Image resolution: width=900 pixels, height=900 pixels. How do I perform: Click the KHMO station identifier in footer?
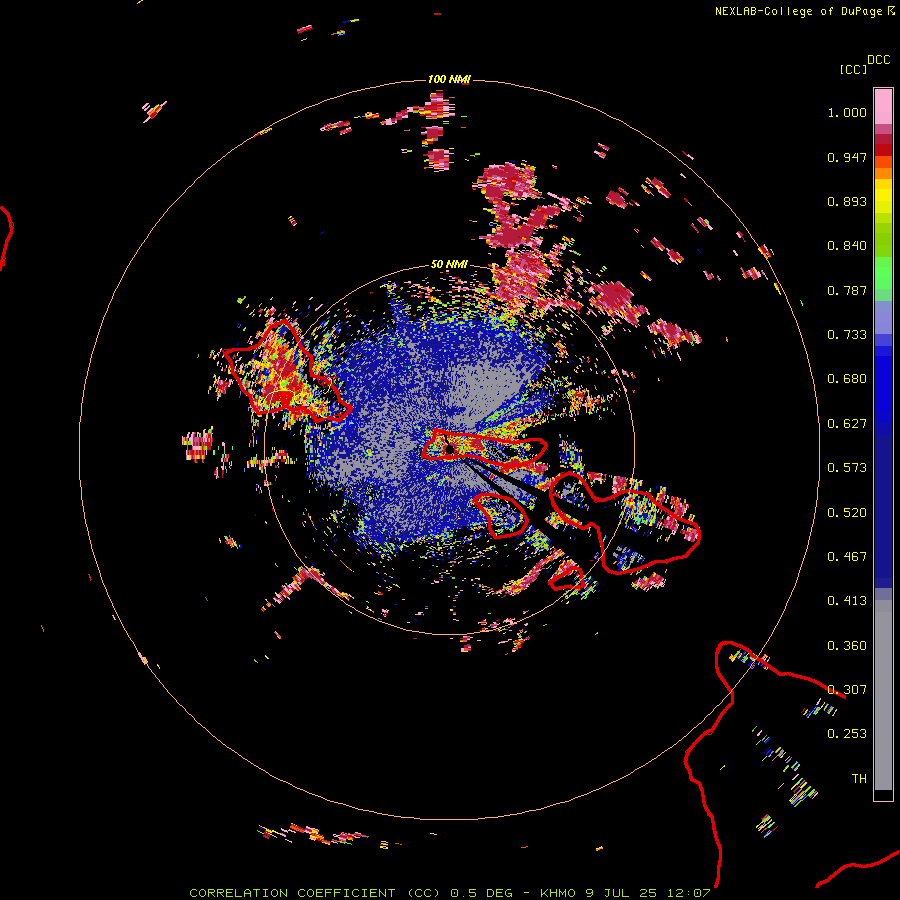click(x=557, y=893)
